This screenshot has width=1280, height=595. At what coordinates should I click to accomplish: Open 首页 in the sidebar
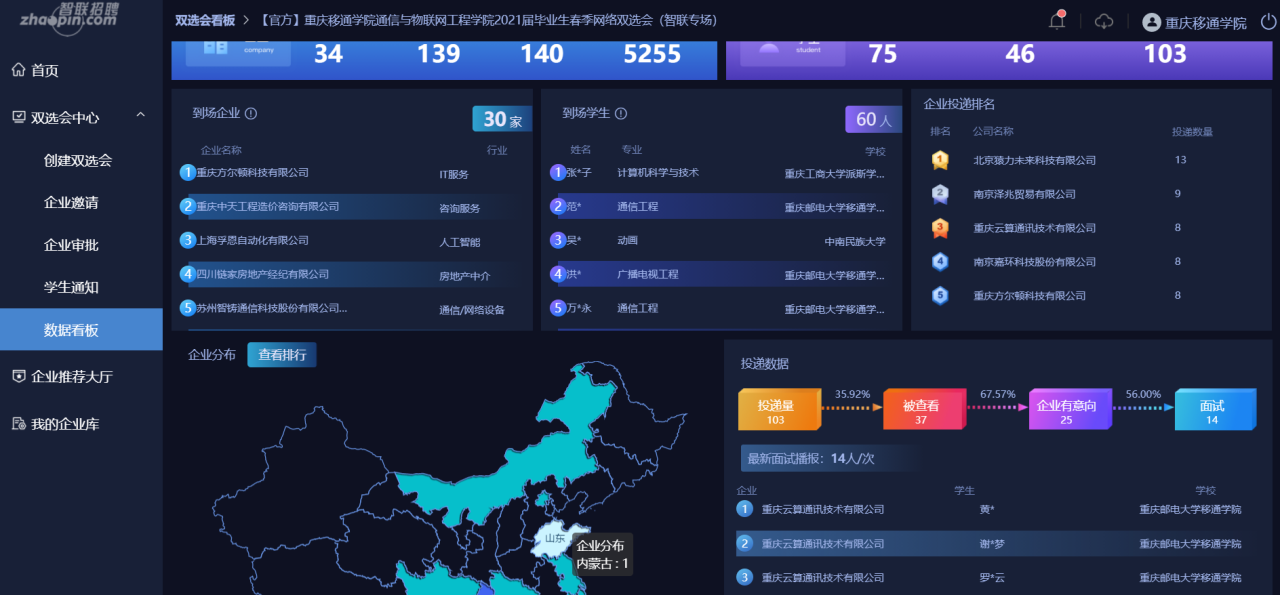[x=45, y=70]
